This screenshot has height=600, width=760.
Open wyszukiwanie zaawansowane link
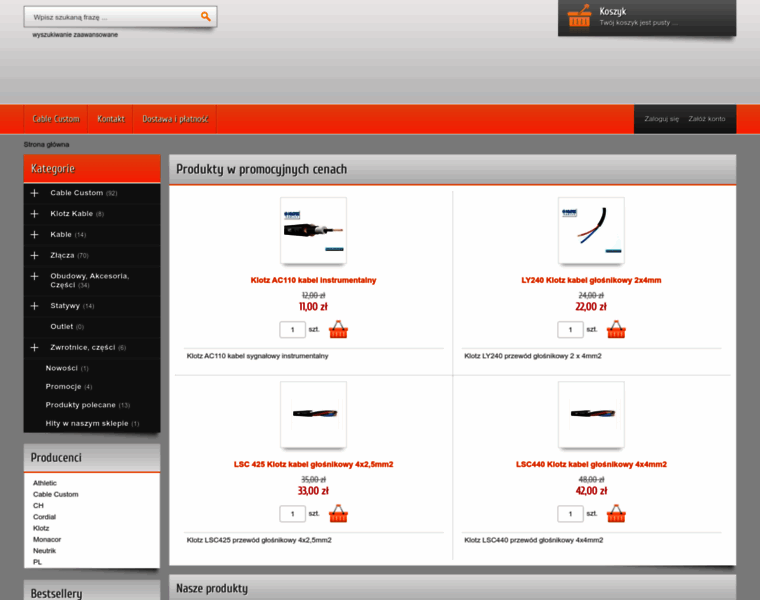point(75,35)
